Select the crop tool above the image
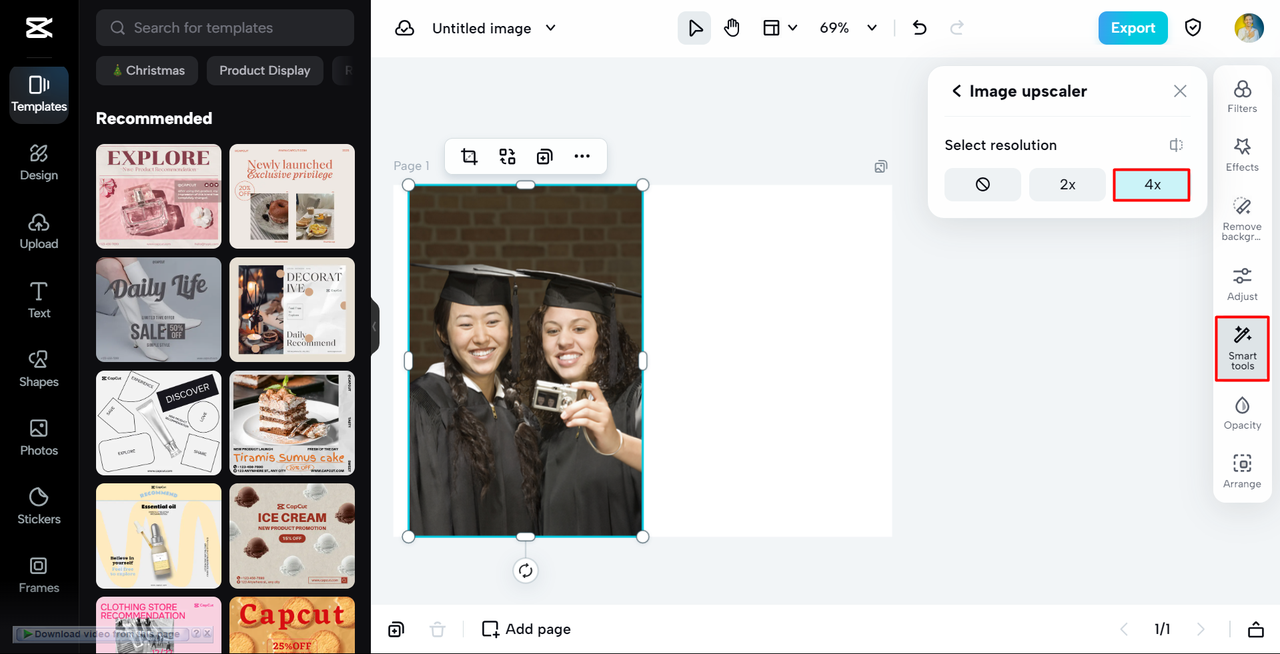The image size is (1280, 654). pos(469,156)
